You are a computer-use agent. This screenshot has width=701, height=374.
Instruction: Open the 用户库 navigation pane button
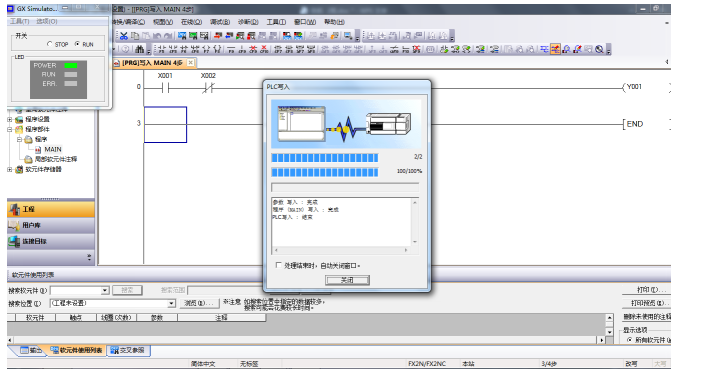(51, 225)
